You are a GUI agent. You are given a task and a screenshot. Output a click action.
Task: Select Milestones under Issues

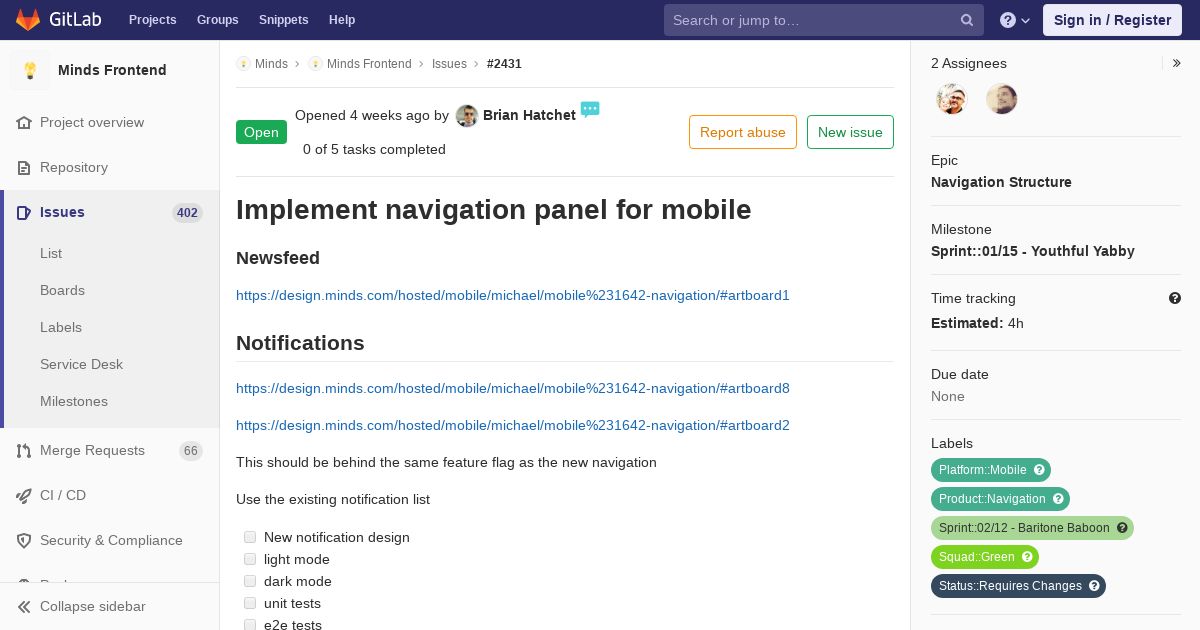tap(74, 401)
